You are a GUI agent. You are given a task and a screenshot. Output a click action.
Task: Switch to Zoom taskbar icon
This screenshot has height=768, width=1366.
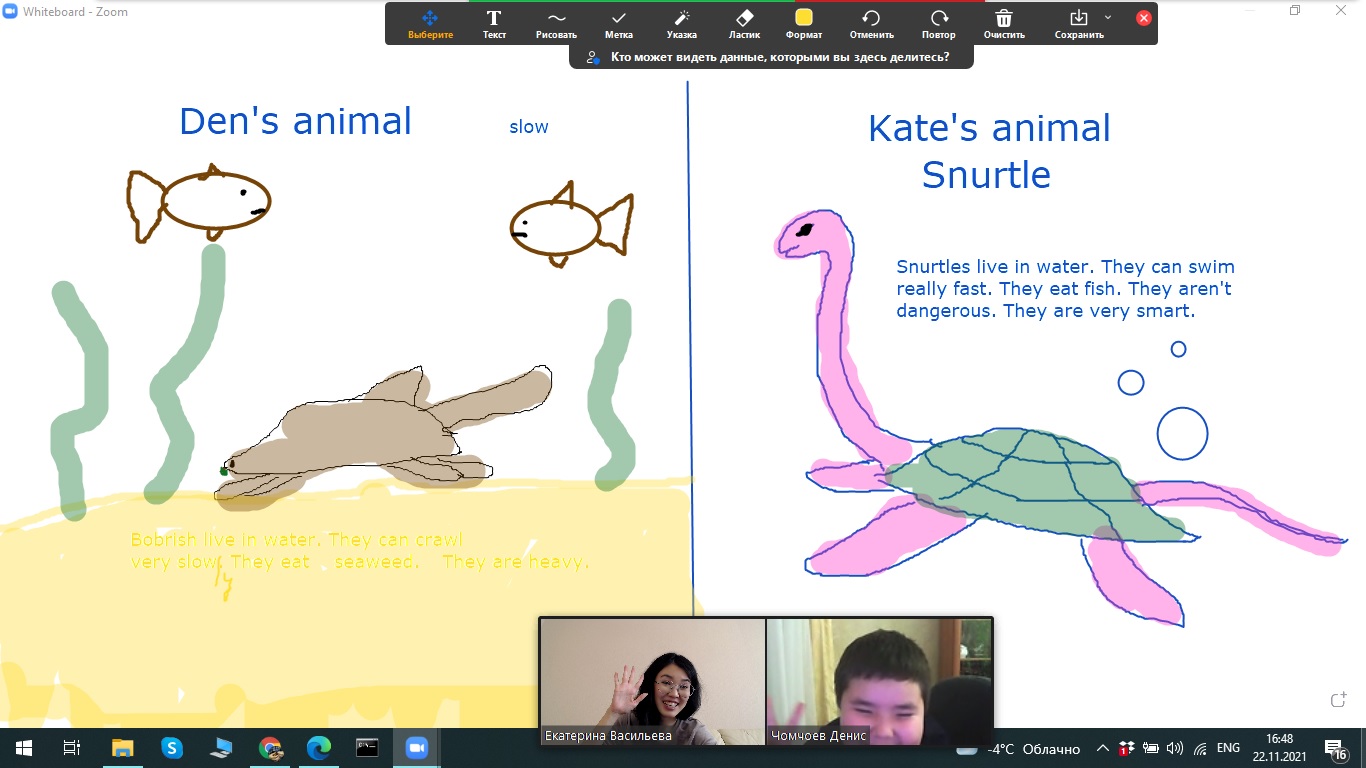416,748
